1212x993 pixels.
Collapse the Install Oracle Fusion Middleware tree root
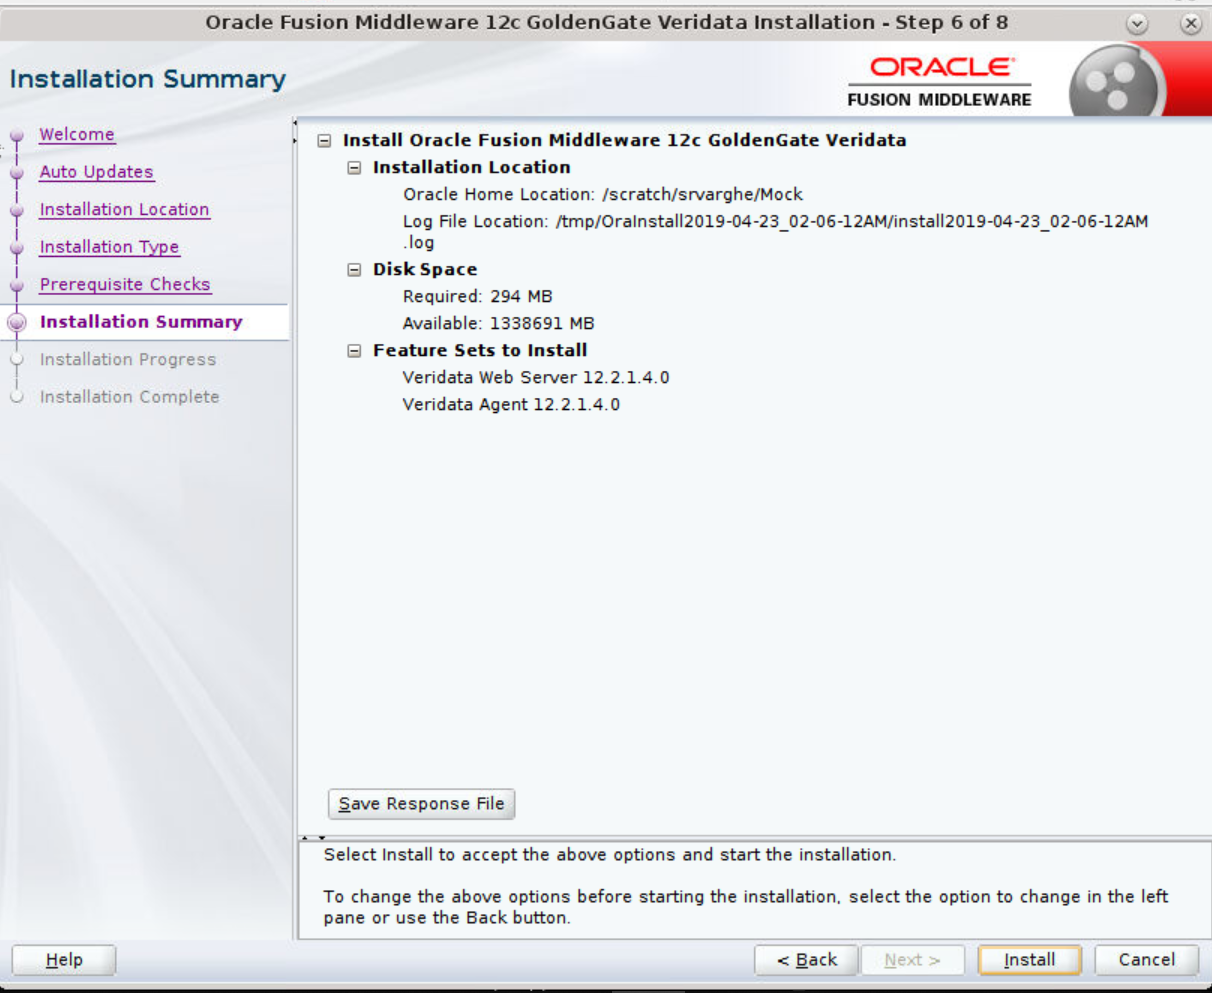point(324,141)
